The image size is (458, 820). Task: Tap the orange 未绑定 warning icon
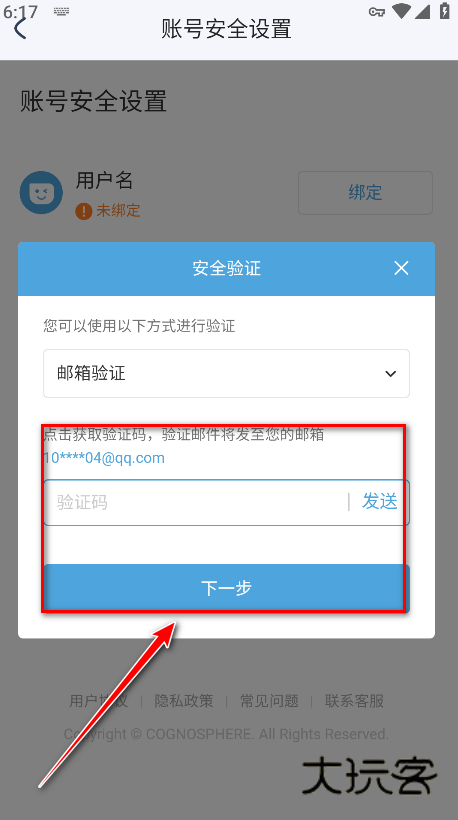(84, 211)
